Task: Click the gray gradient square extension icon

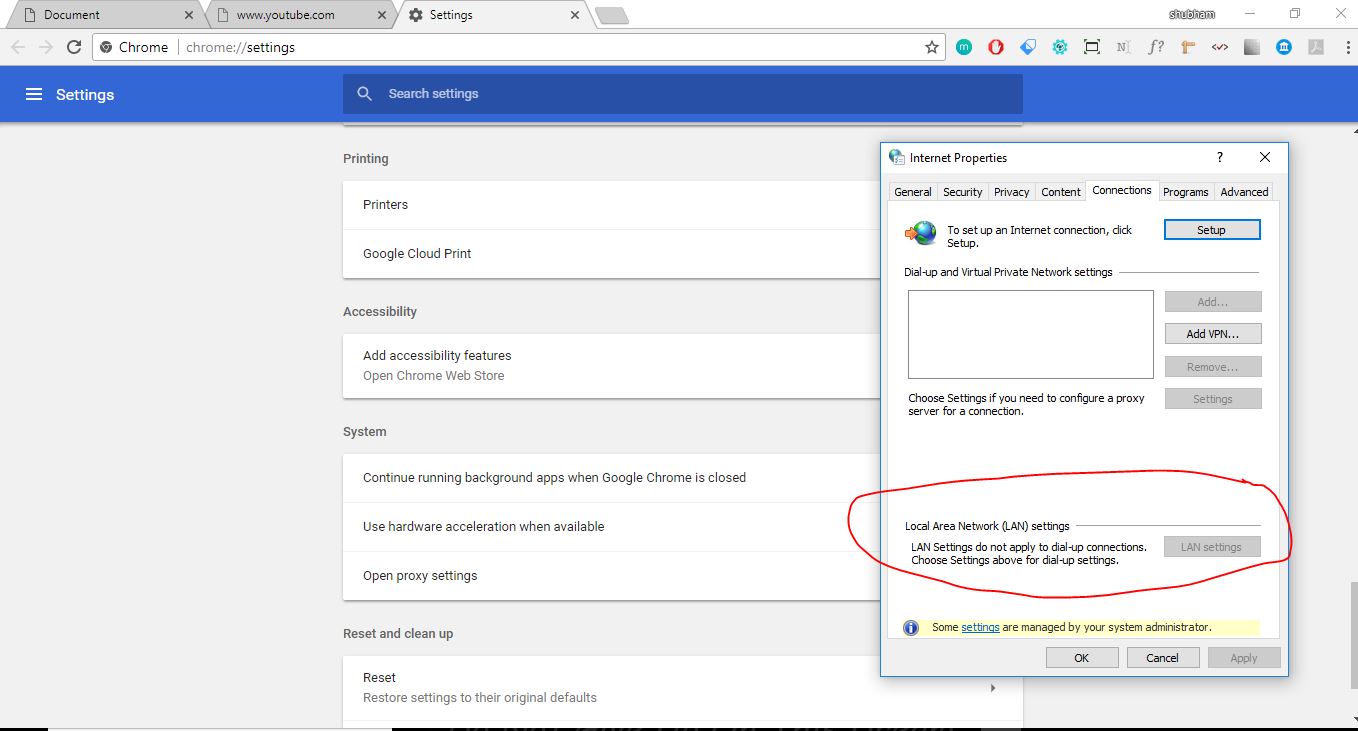Action: (x=1252, y=47)
